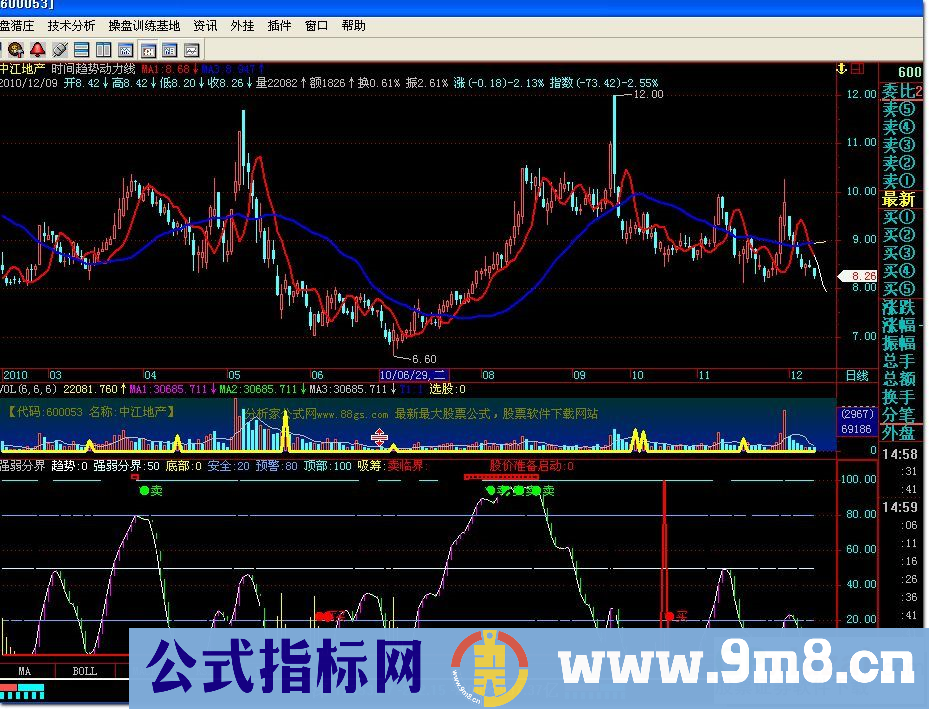Click the 总额 row in quote panel
The width and height of the screenshot is (929, 709).
899,379
